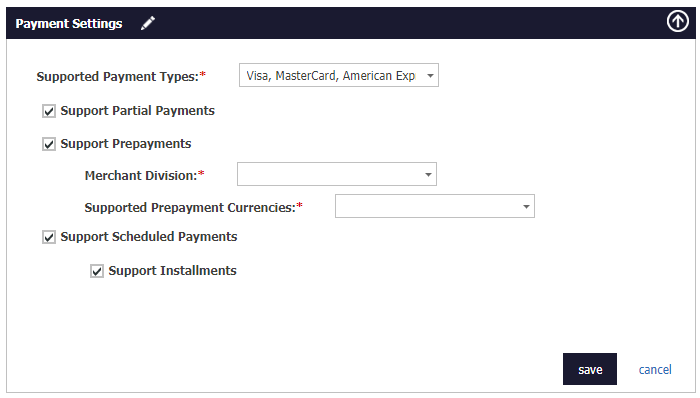Click the Support Scheduled Payments label text
Screen dimensions: 700x398
pos(149,236)
